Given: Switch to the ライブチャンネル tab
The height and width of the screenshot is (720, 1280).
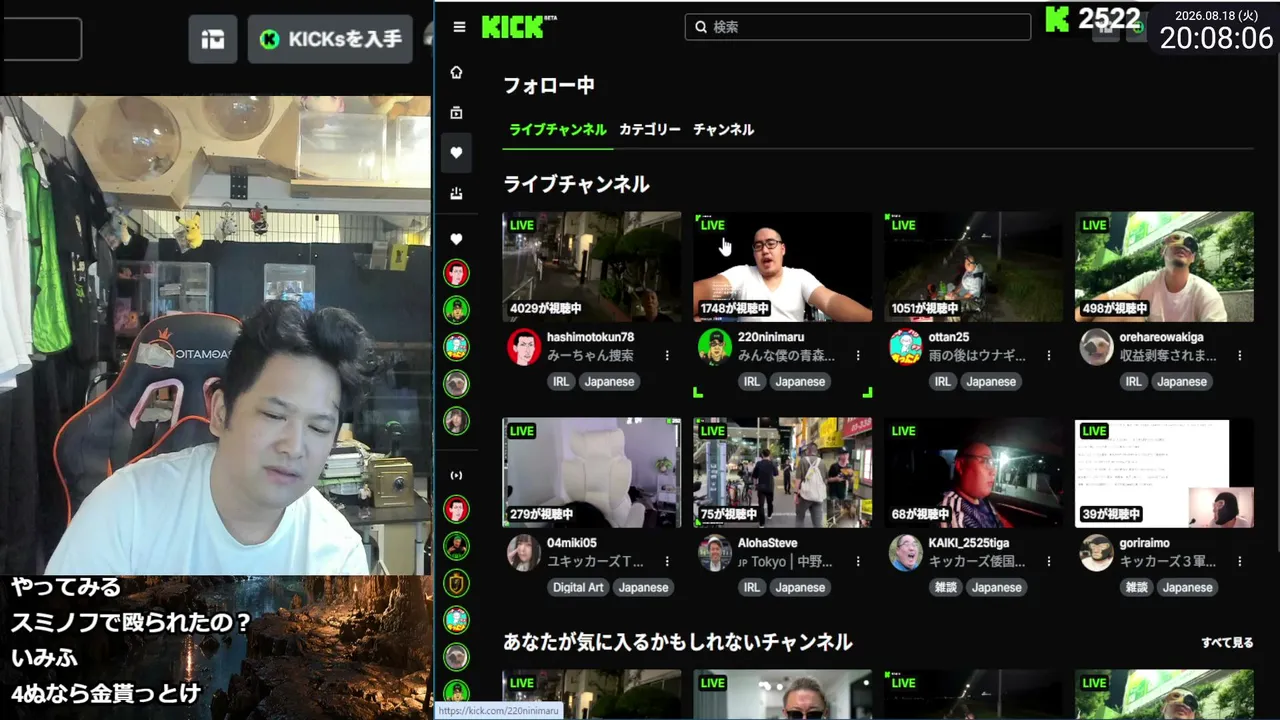Looking at the screenshot, I should coord(557,130).
